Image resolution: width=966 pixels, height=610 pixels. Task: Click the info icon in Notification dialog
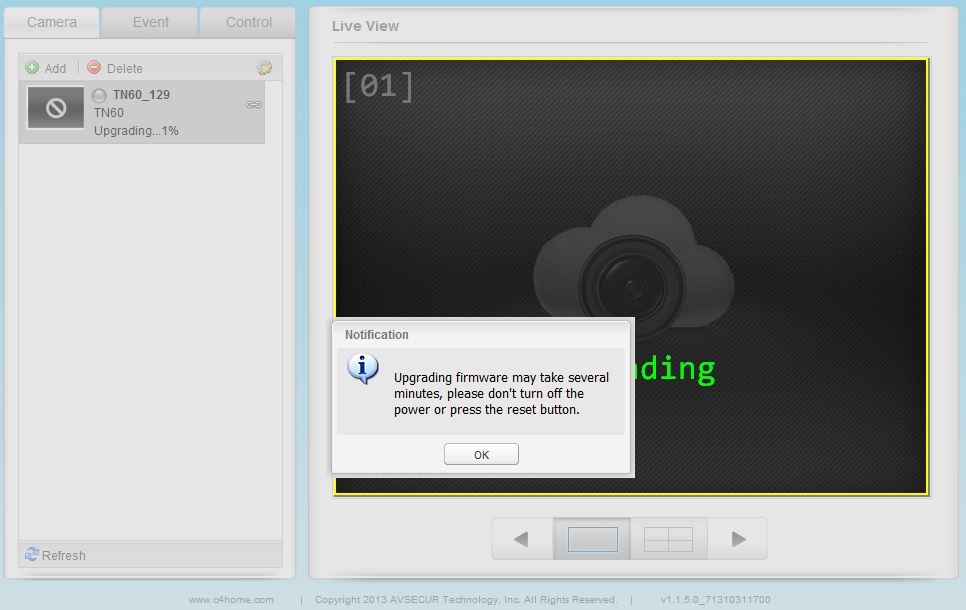click(x=363, y=369)
